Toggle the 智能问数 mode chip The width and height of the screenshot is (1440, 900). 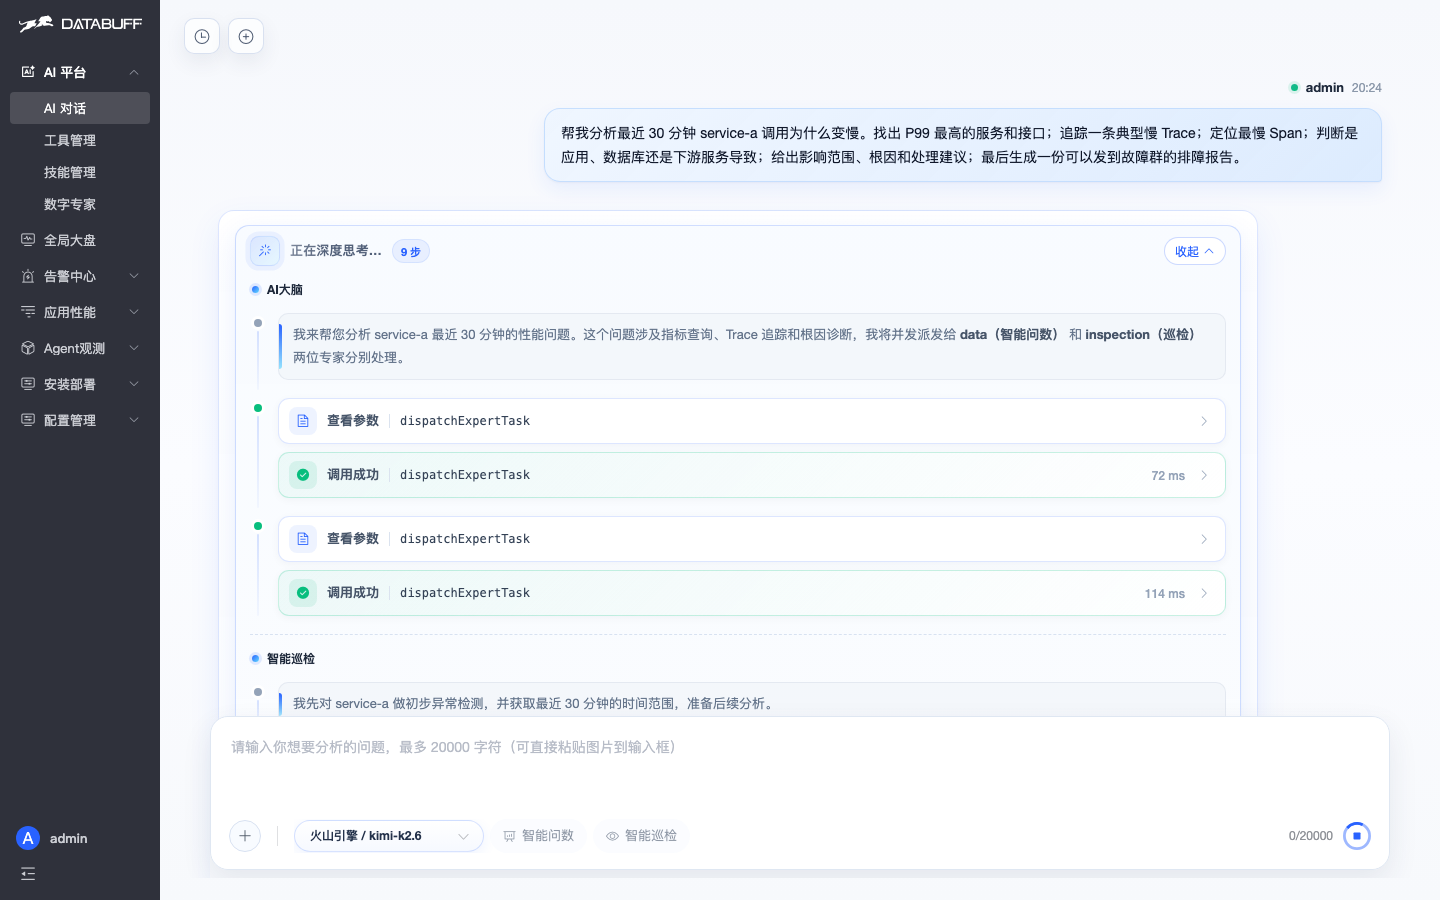pyautogui.click(x=538, y=836)
